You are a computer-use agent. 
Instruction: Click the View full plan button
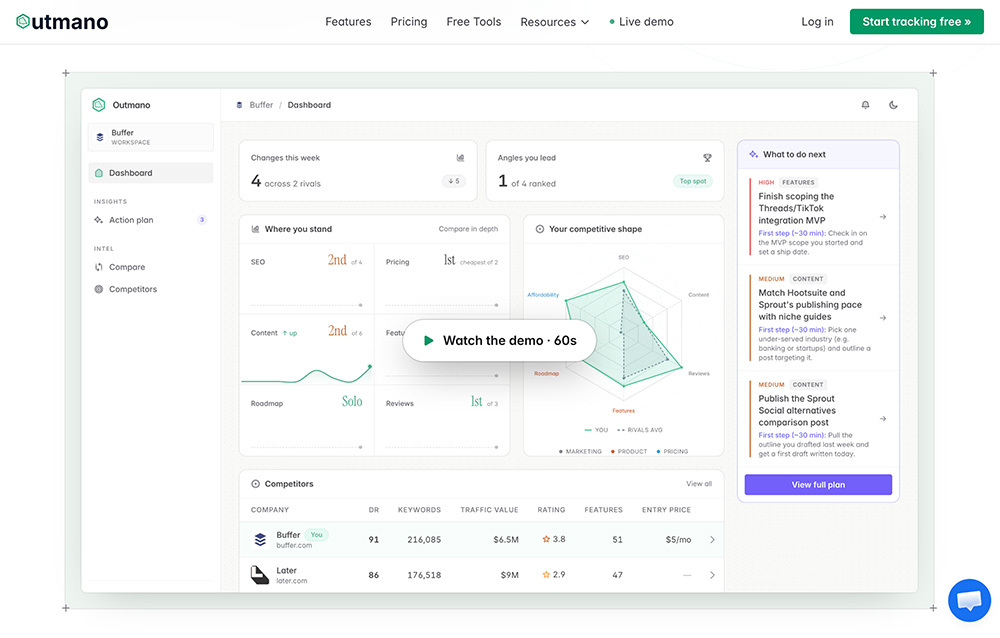818,485
